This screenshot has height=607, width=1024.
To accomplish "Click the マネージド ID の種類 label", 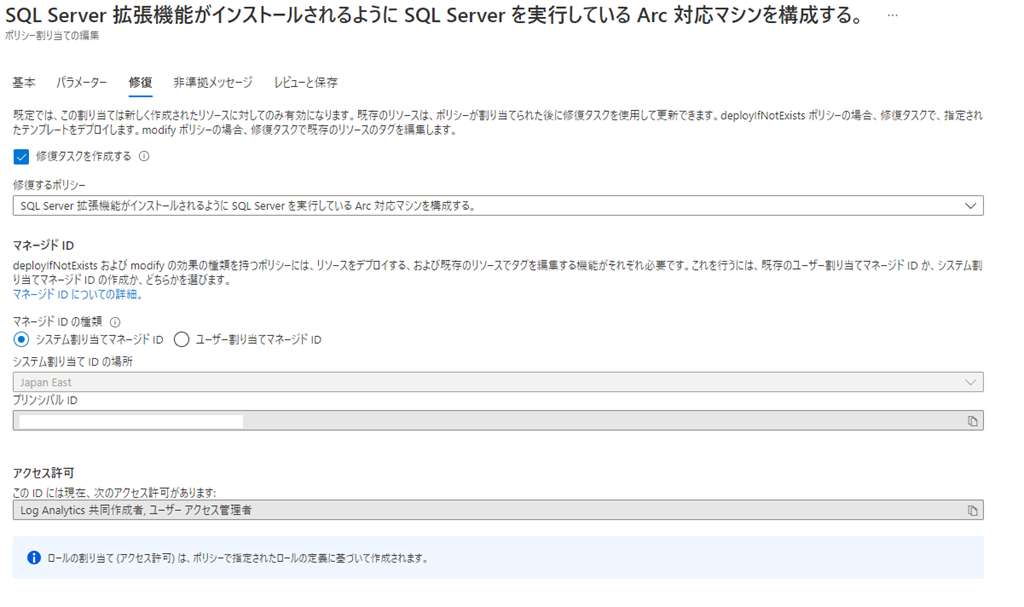I will [x=57, y=321].
